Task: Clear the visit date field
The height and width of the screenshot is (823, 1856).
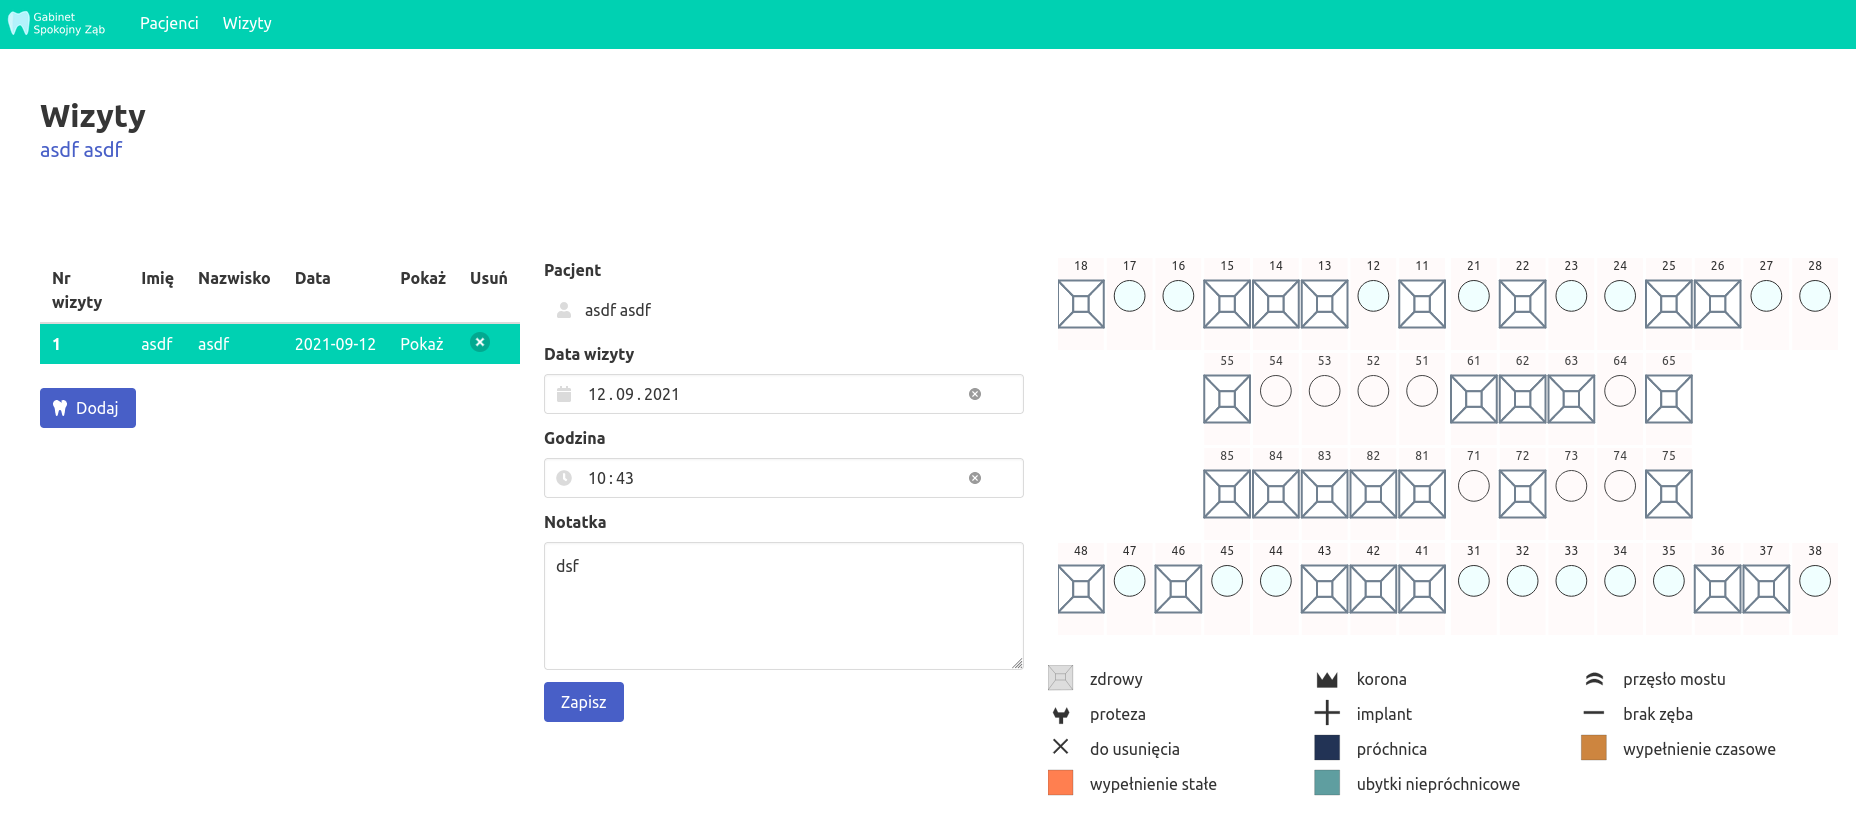Action: [974, 394]
